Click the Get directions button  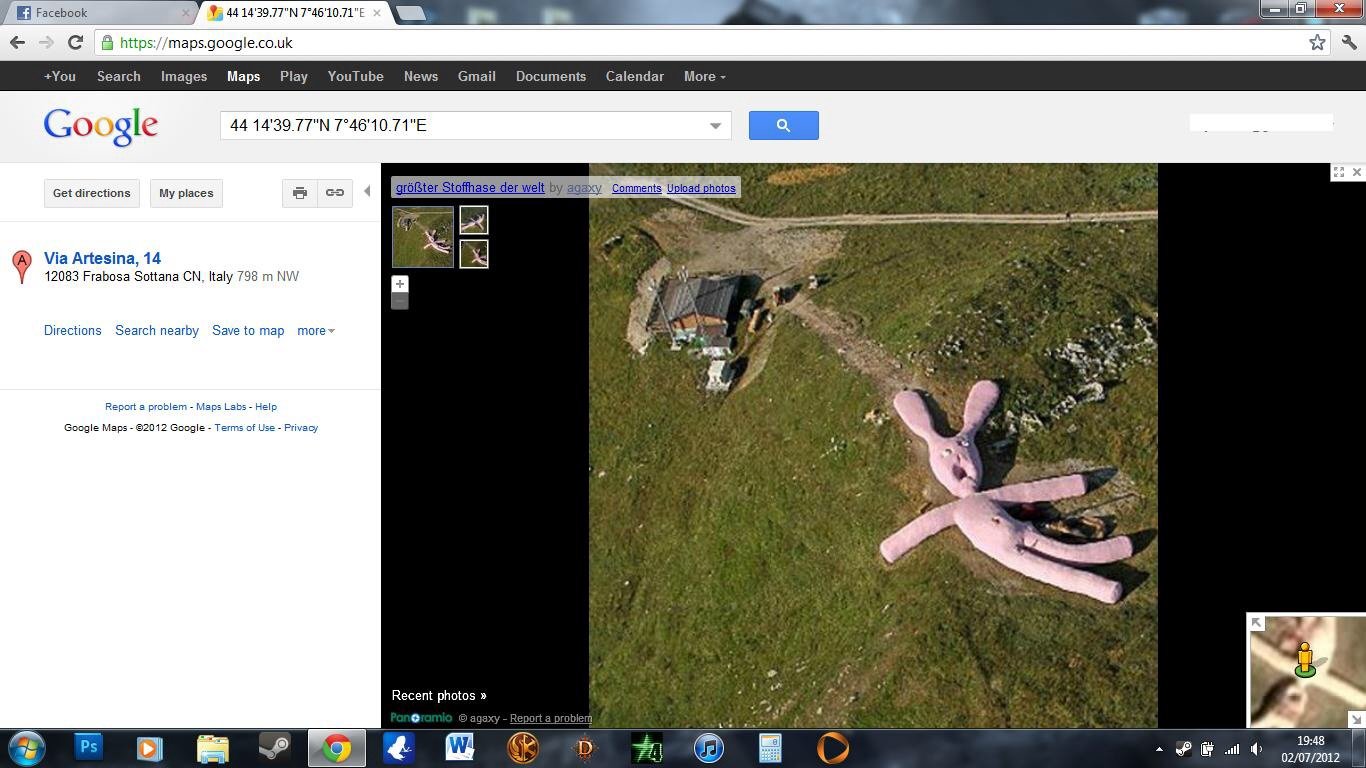pyautogui.click(x=92, y=193)
